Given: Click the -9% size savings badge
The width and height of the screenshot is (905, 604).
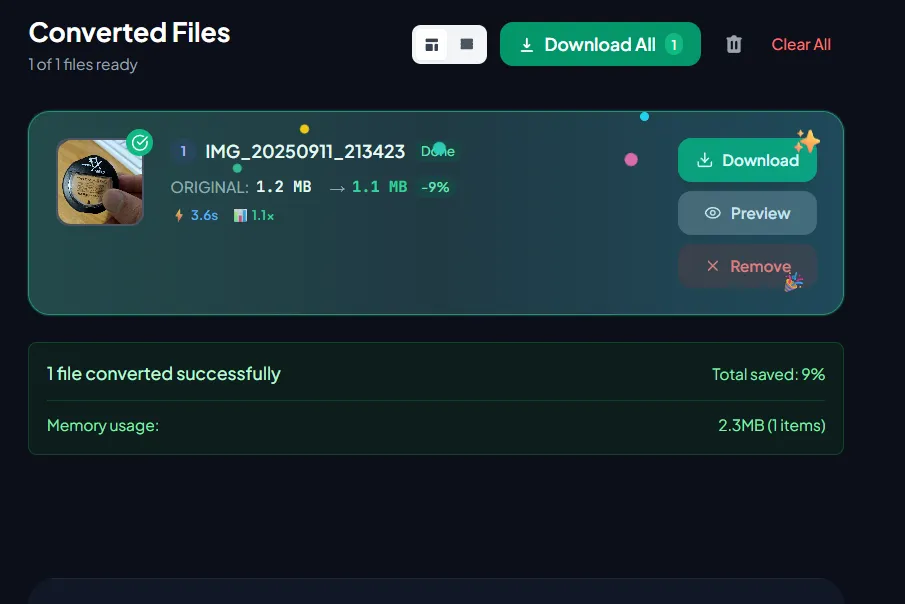Looking at the screenshot, I should click(x=436, y=187).
